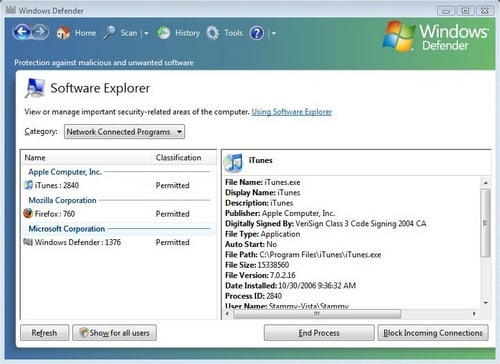500x364 pixels.
Task: Maximize the Windows Defender window
Action: coord(465,11)
